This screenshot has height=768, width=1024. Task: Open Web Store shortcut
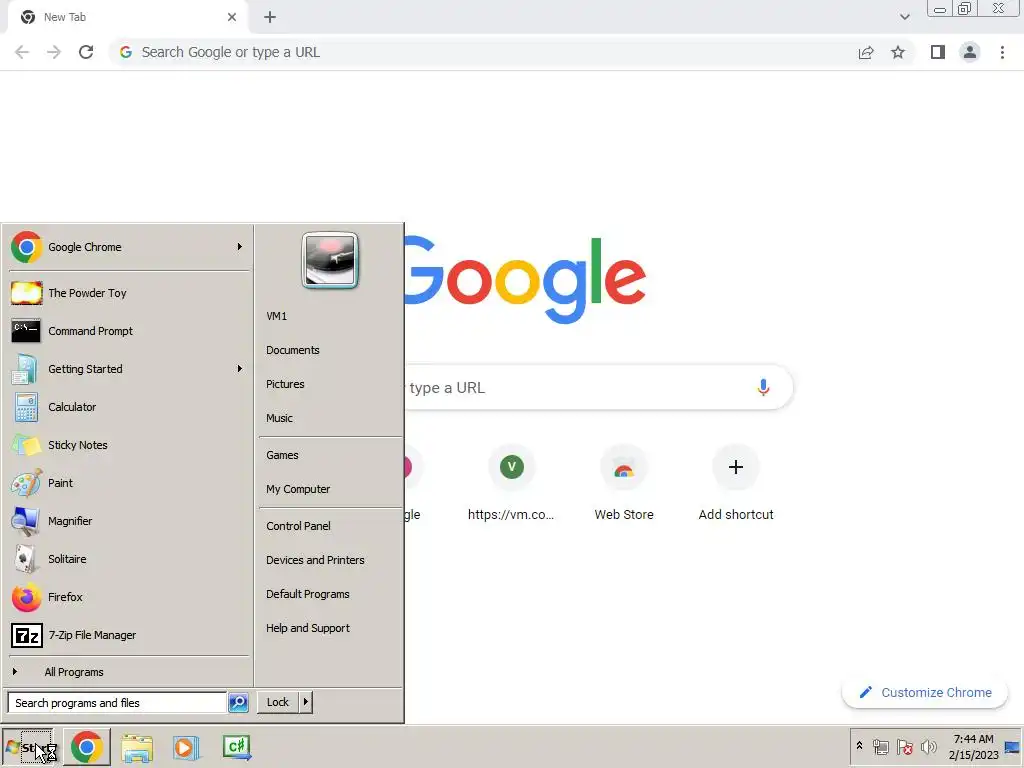pyautogui.click(x=624, y=483)
